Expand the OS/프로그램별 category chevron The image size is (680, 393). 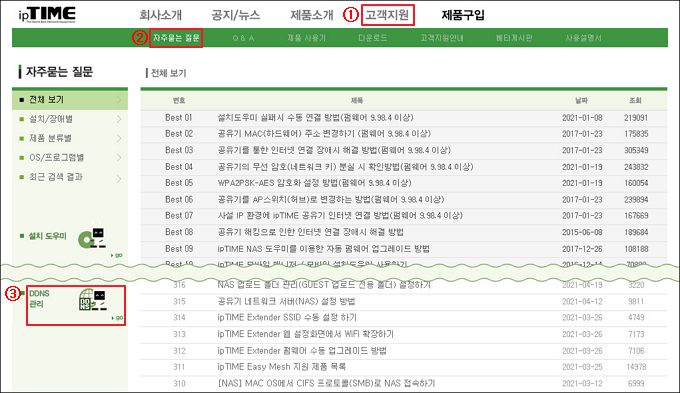(119, 157)
